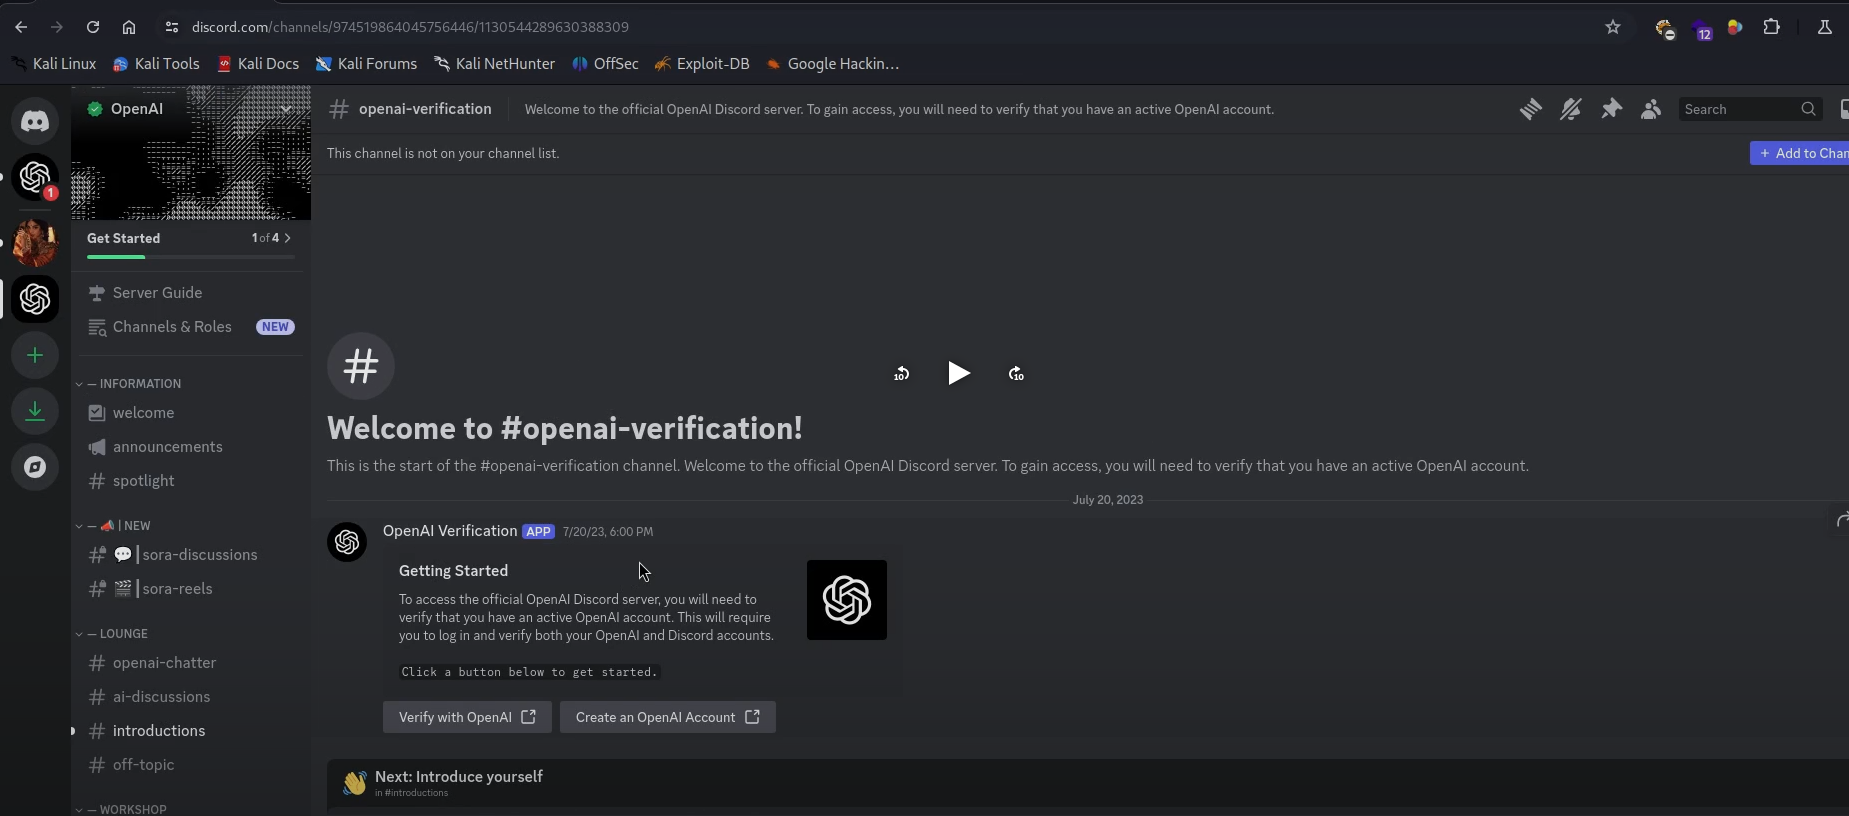The height and width of the screenshot is (816, 1849).
Task: Open the Exploit-DB bookmark
Action: coord(703,64)
